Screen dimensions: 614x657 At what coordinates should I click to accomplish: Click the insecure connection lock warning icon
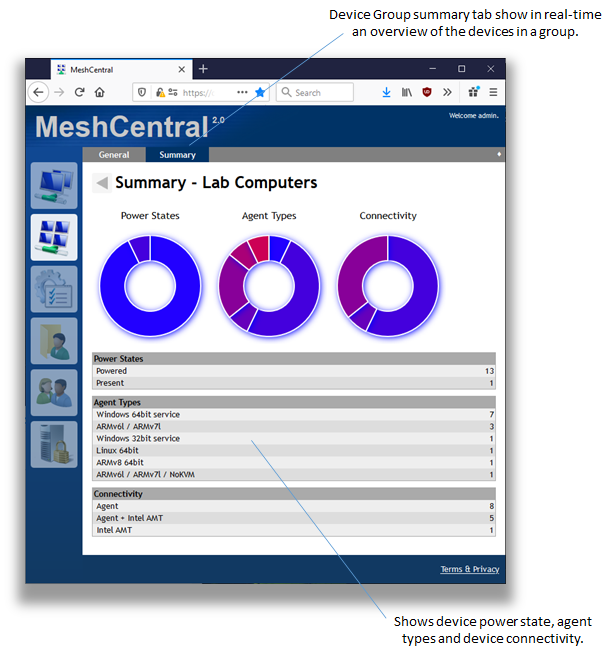click(160, 92)
